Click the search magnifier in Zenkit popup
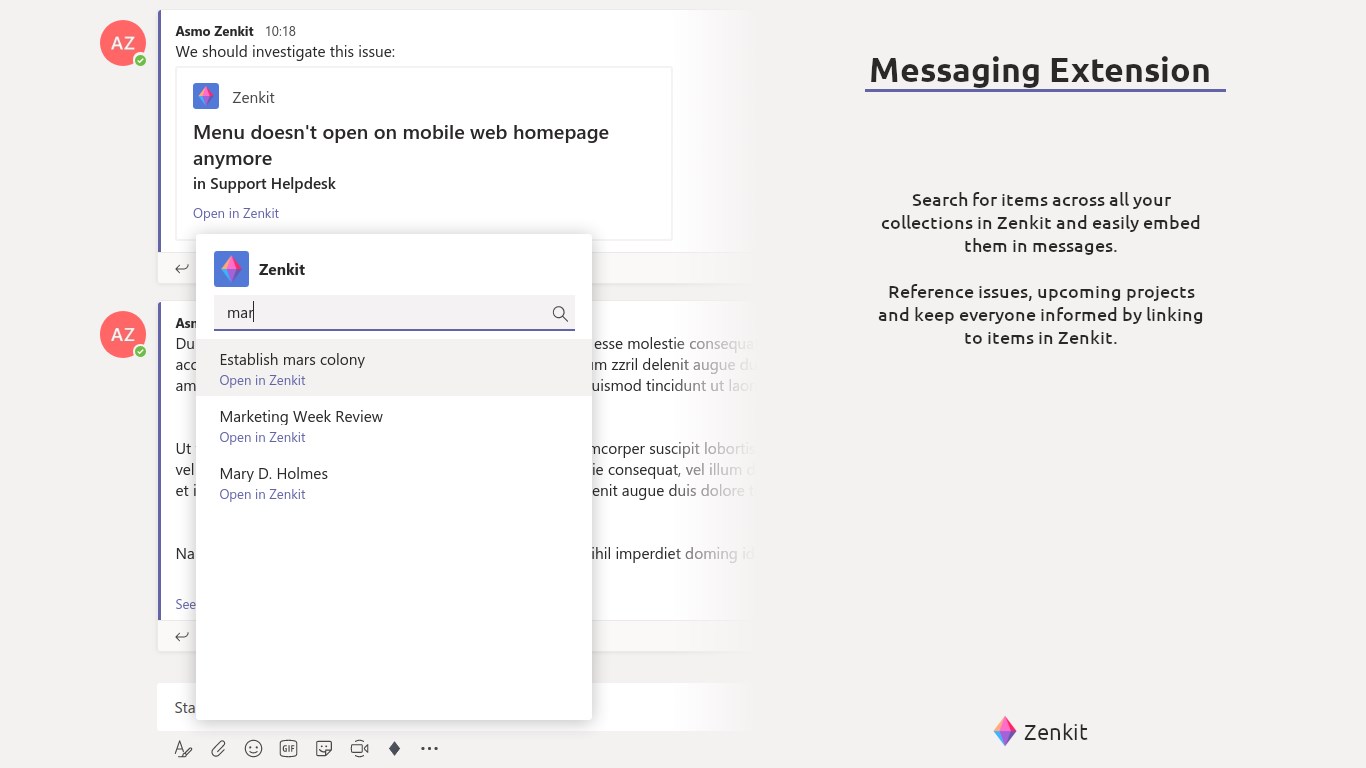The height and width of the screenshot is (768, 1366). click(560, 313)
